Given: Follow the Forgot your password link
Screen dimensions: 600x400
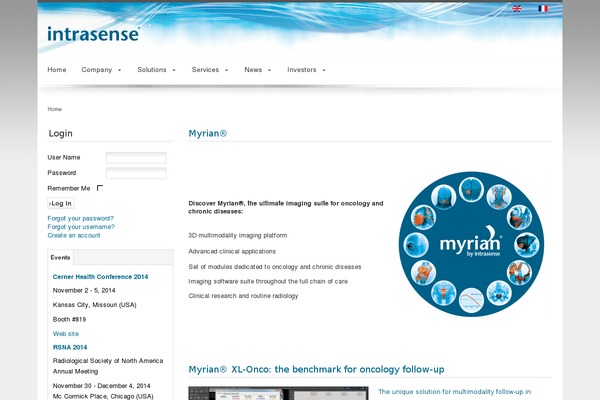Looking at the screenshot, I should [x=81, y=218].
